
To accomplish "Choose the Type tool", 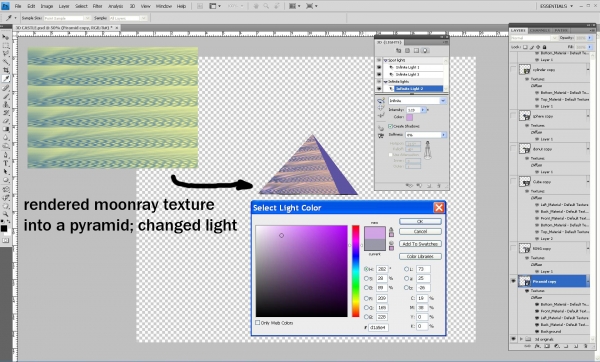I will pyautogui.click(x=6, y=163).
